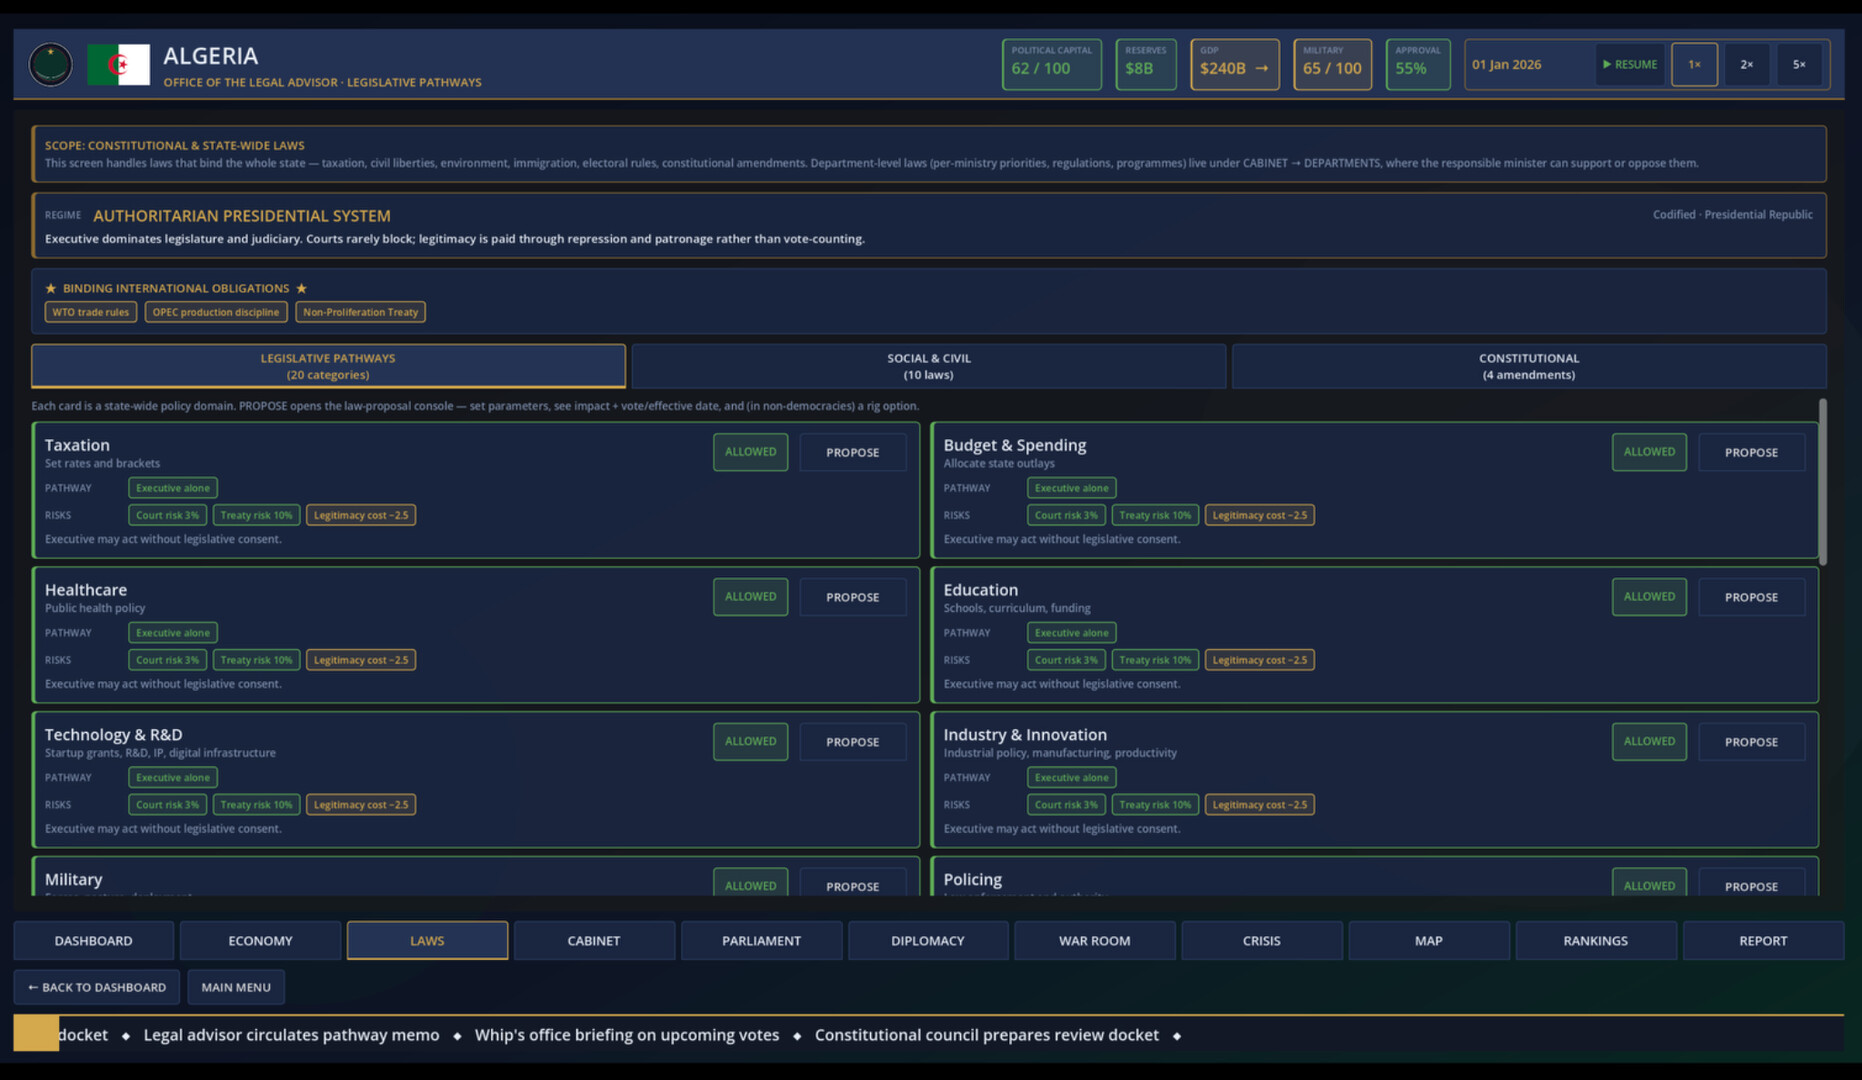This screenshot has width=1862, height=1080.
Task: Click Taxation's Executive alone pathway tag
Action: coord(173,488)
